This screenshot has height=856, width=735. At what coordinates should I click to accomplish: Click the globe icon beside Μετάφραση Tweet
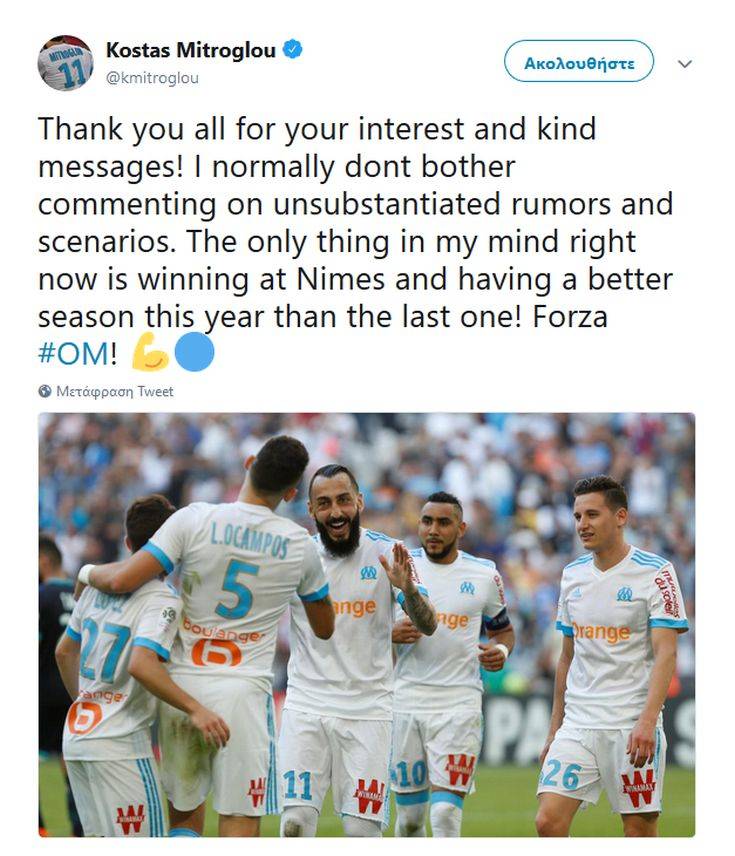(45, 391)
